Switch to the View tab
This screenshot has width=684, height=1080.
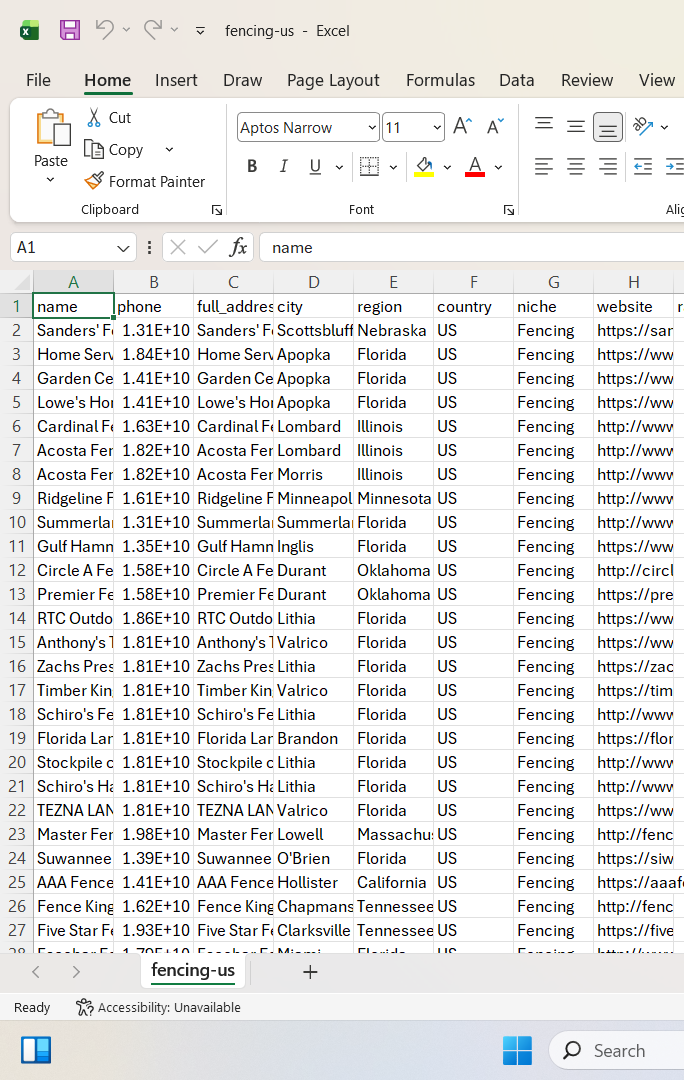(x=656, y=81)
